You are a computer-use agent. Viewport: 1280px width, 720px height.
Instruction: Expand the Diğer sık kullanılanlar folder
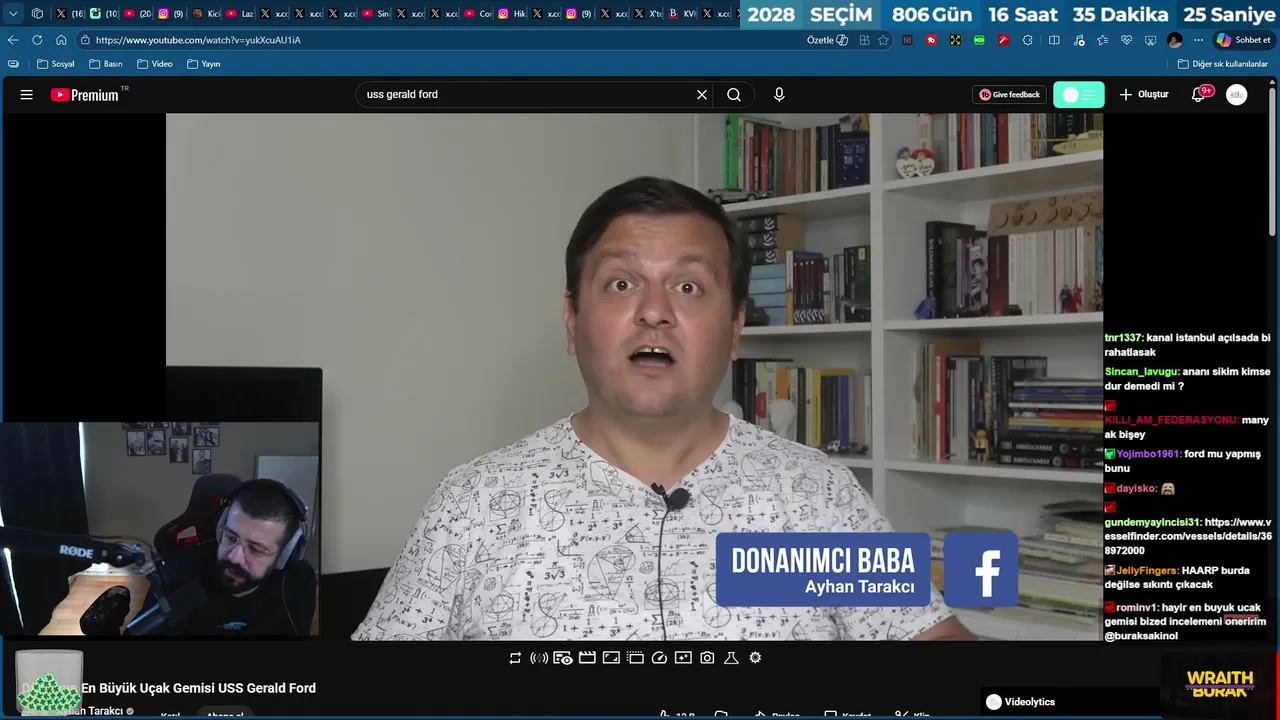1222,64
